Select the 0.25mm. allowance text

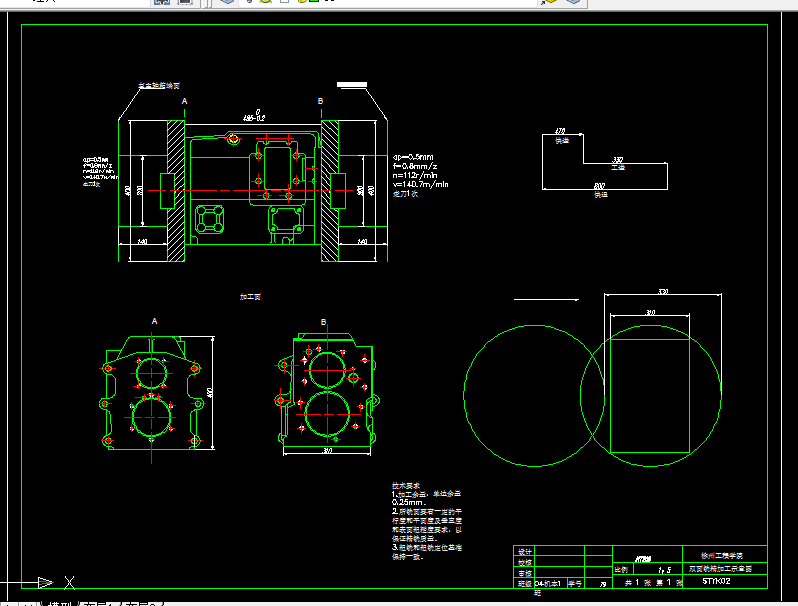(x=409, y=502)
